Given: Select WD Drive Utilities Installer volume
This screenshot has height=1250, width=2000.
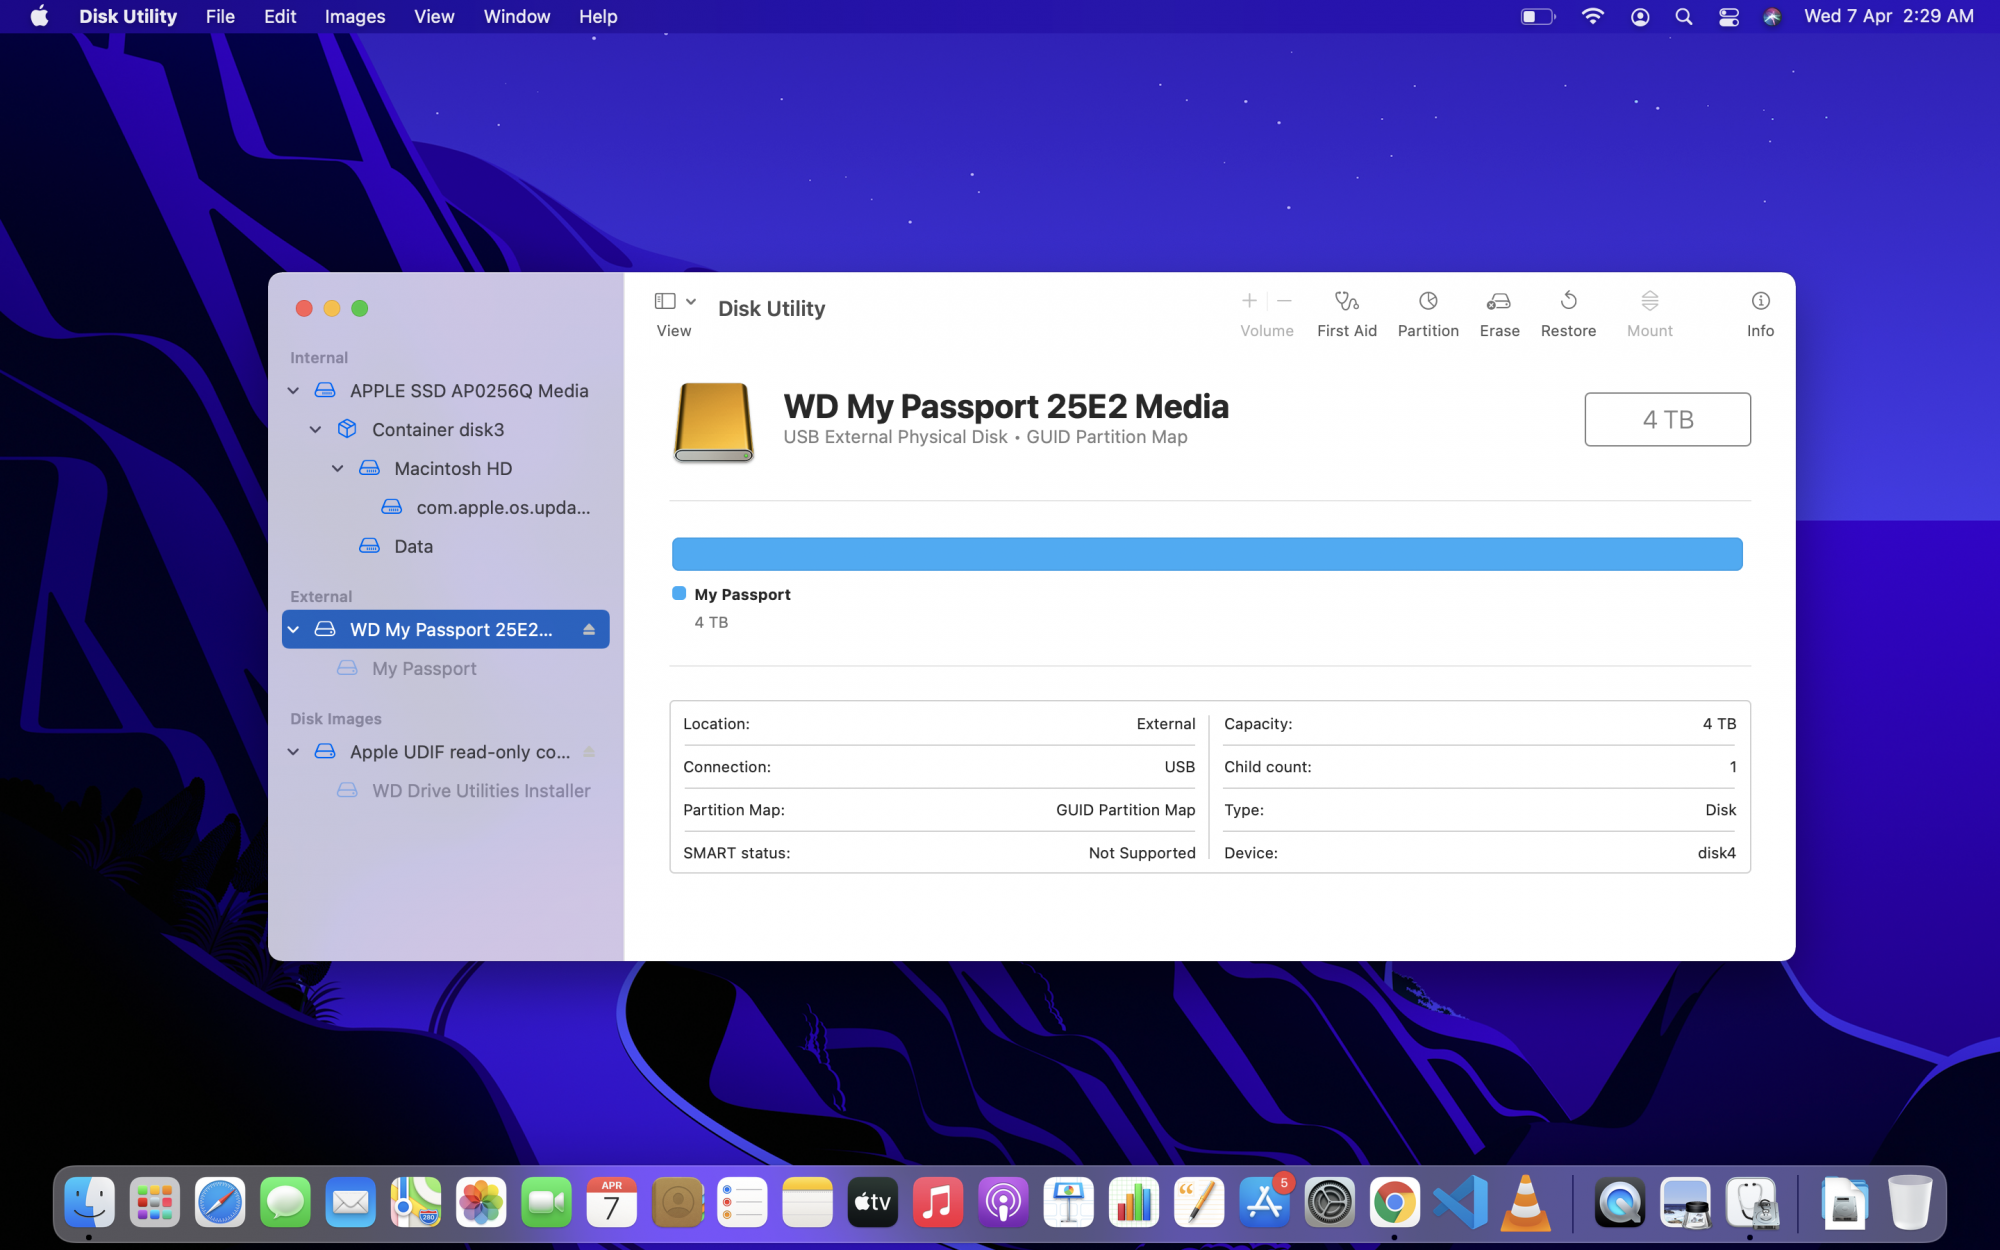Looking at the screenshot, I should point(481,791).
